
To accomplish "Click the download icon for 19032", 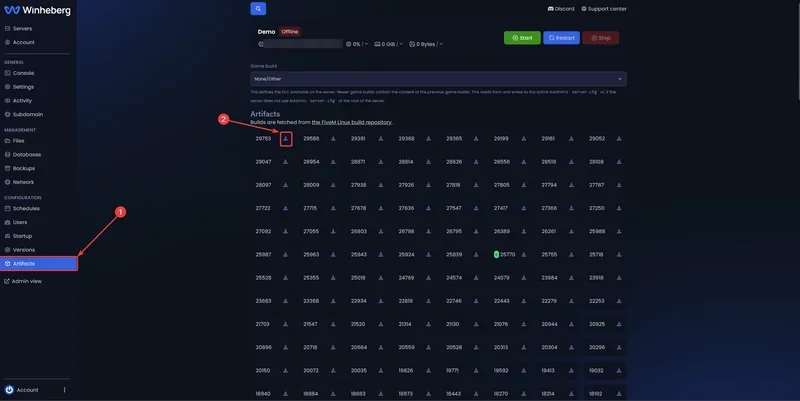I will [x=619, y=371].
